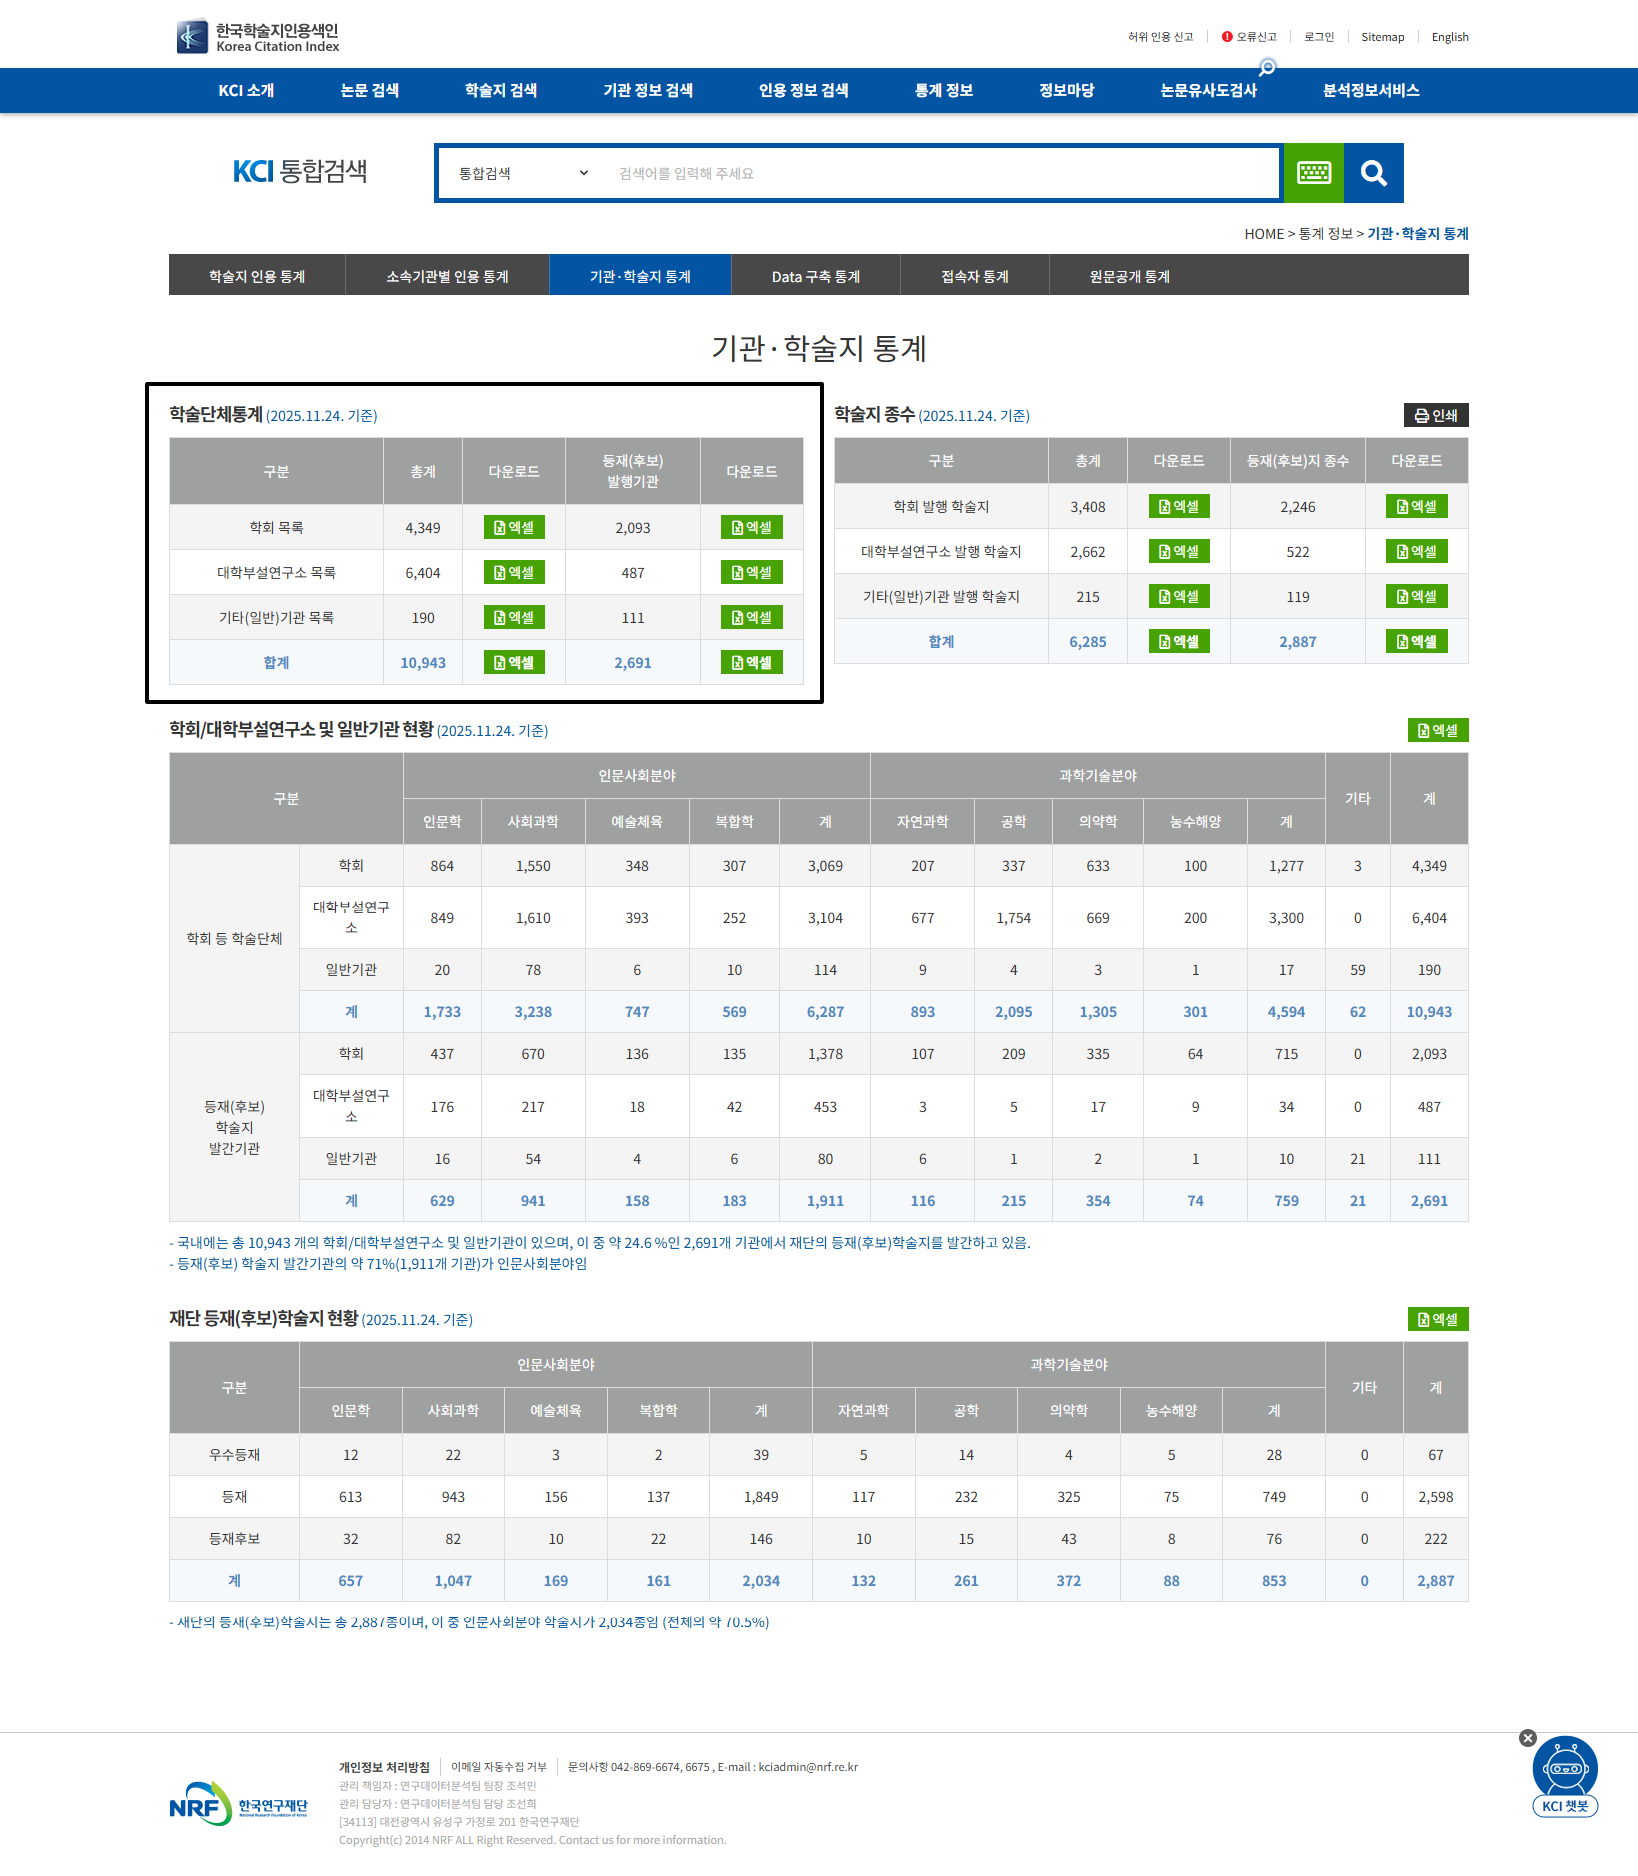The height and width of the screenshot is (1876, 1638).
Task: Open the virtual keyboard icon
Action: point(1313,173)
